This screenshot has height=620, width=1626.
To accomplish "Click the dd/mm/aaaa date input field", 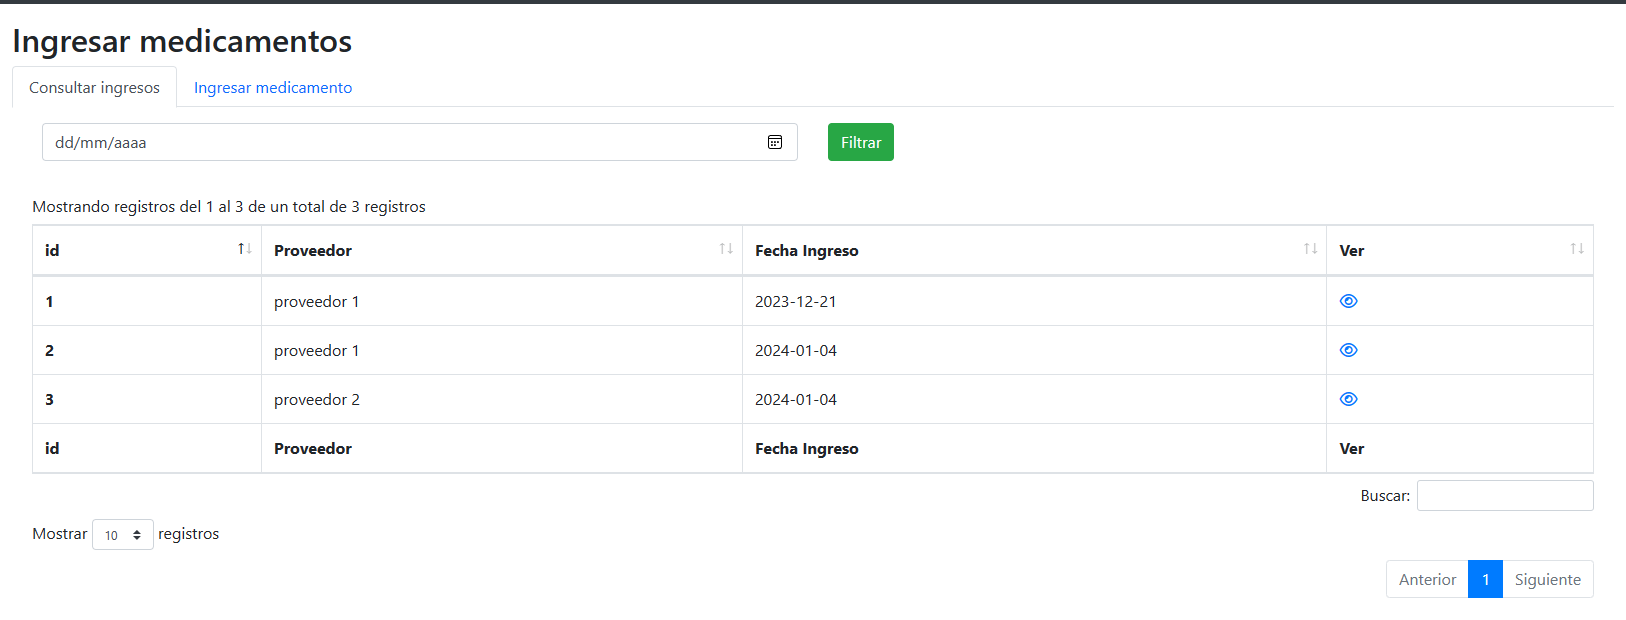I will point(420,142).
